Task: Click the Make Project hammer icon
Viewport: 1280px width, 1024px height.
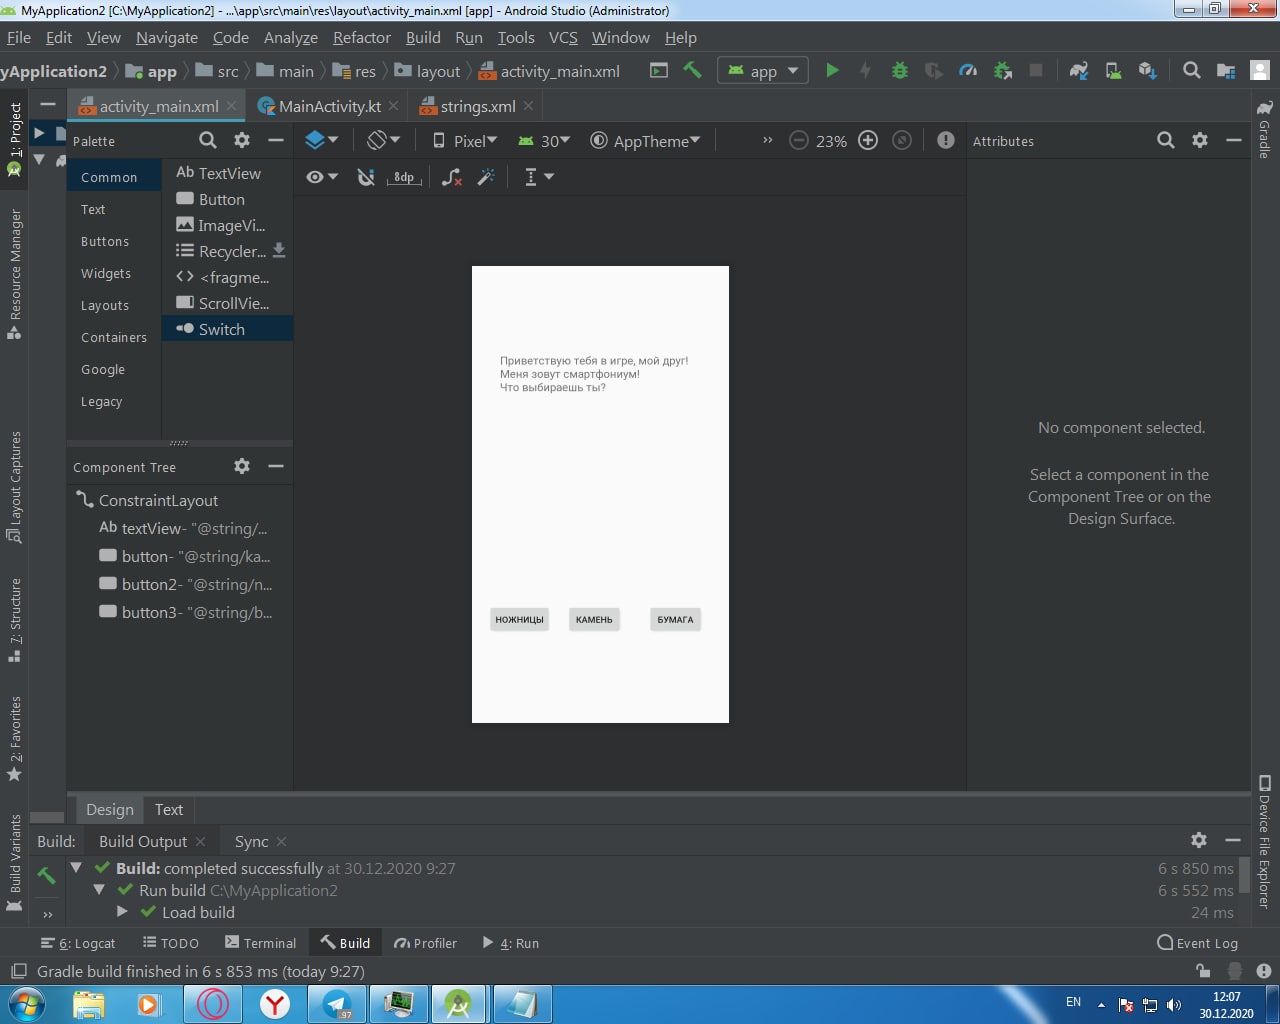Action: pyautogui.click(x=692, y=70)
